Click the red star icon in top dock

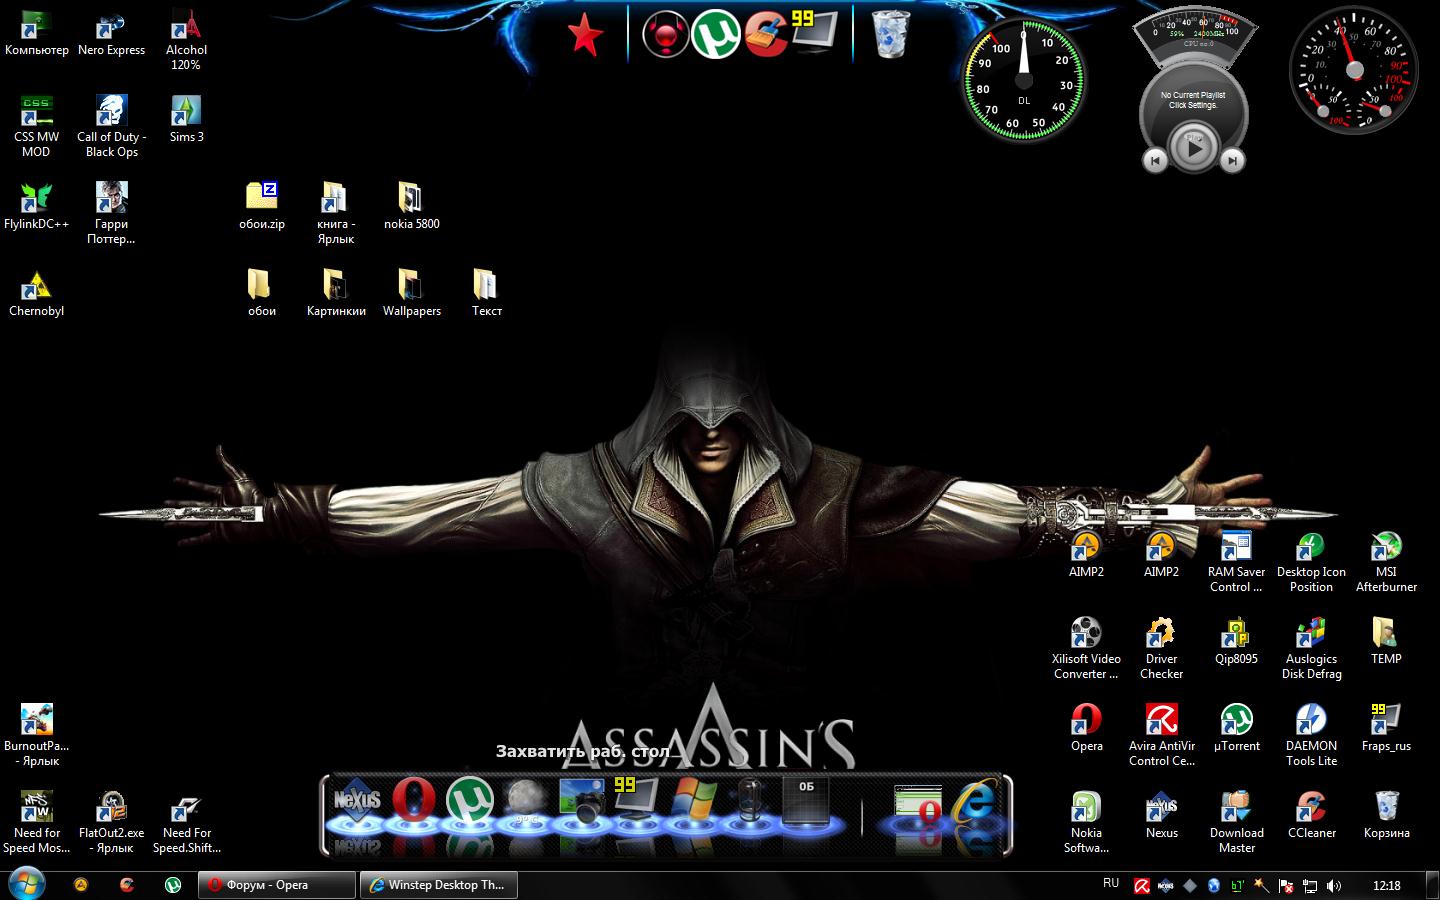(x=585, y=36)
